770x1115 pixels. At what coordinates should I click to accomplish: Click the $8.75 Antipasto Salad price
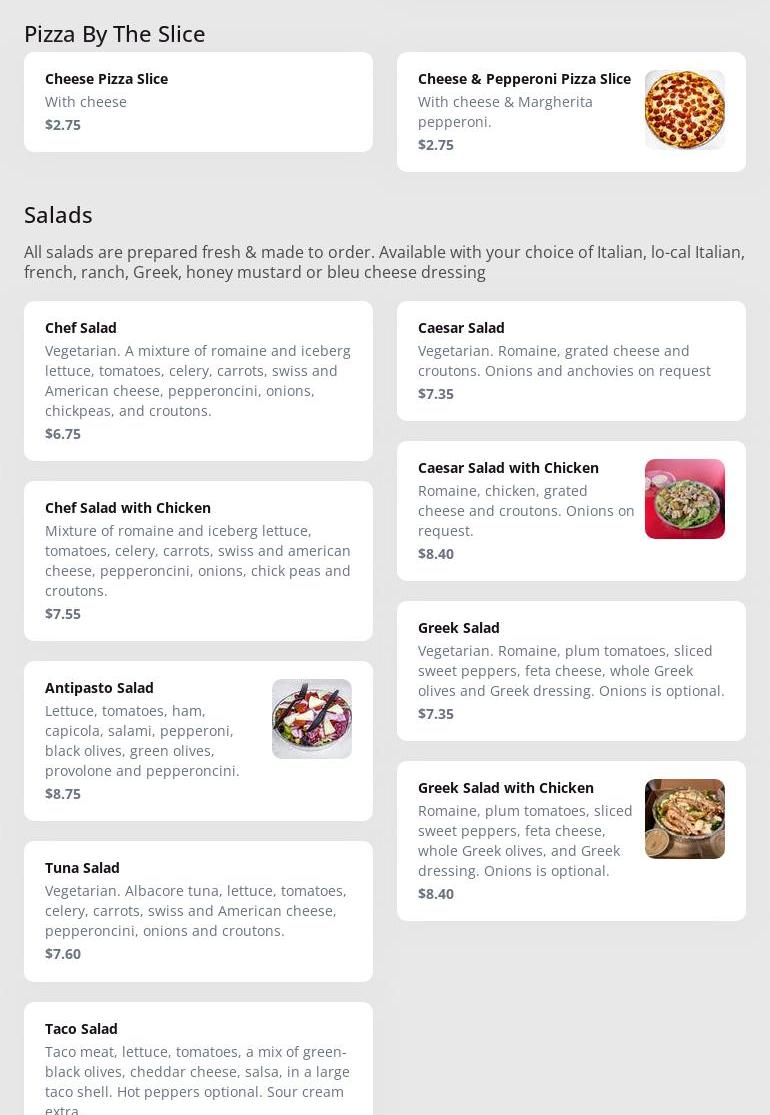click(63, 794)
